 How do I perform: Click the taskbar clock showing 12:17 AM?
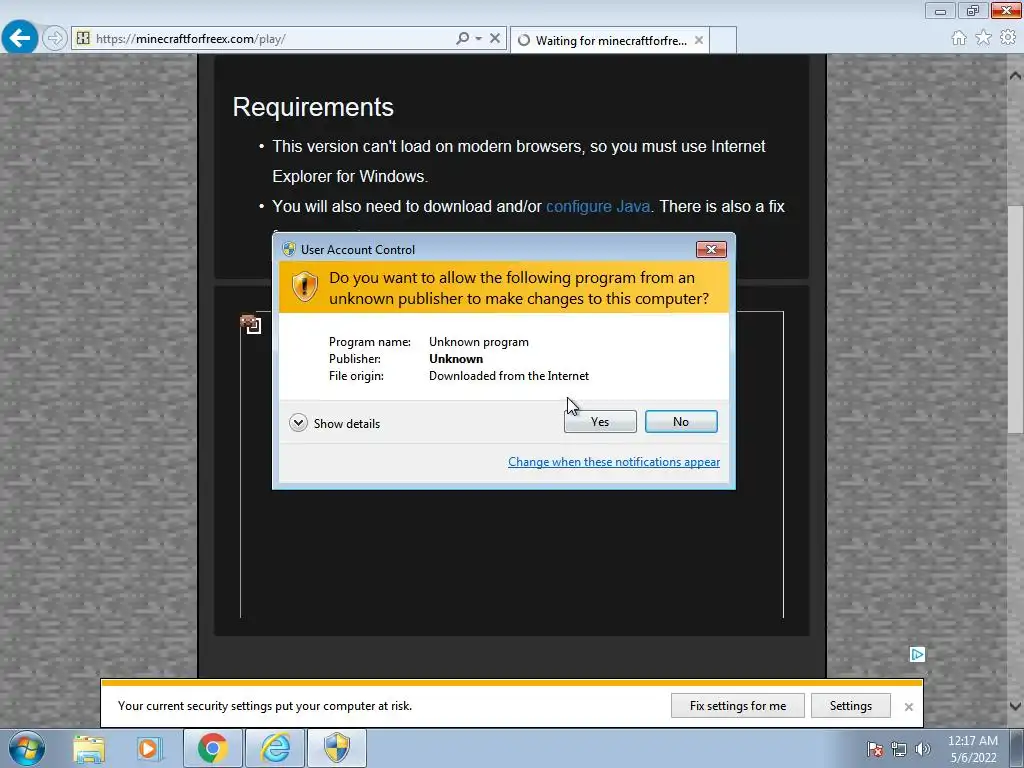tap(973, 749)
